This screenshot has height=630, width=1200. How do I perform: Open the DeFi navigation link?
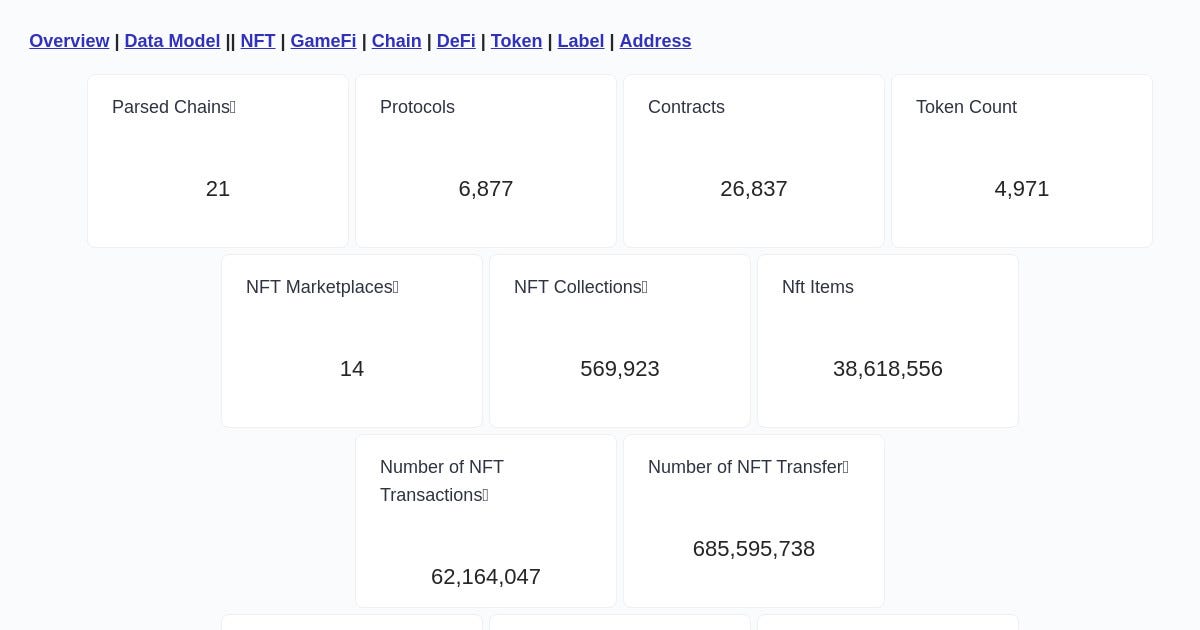tap(456, 41)
